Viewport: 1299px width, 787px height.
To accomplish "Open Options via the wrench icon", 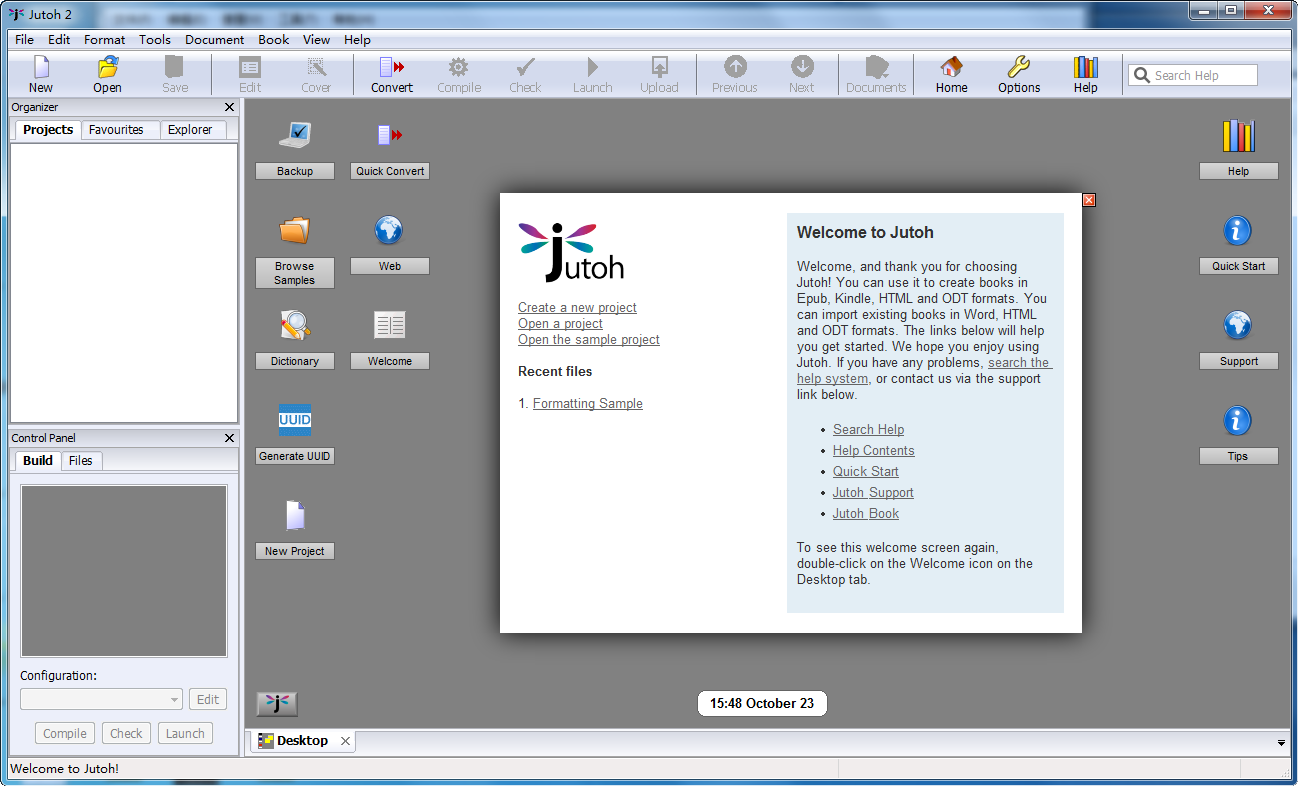I will pyautogui.click(x=1018, y=67).
